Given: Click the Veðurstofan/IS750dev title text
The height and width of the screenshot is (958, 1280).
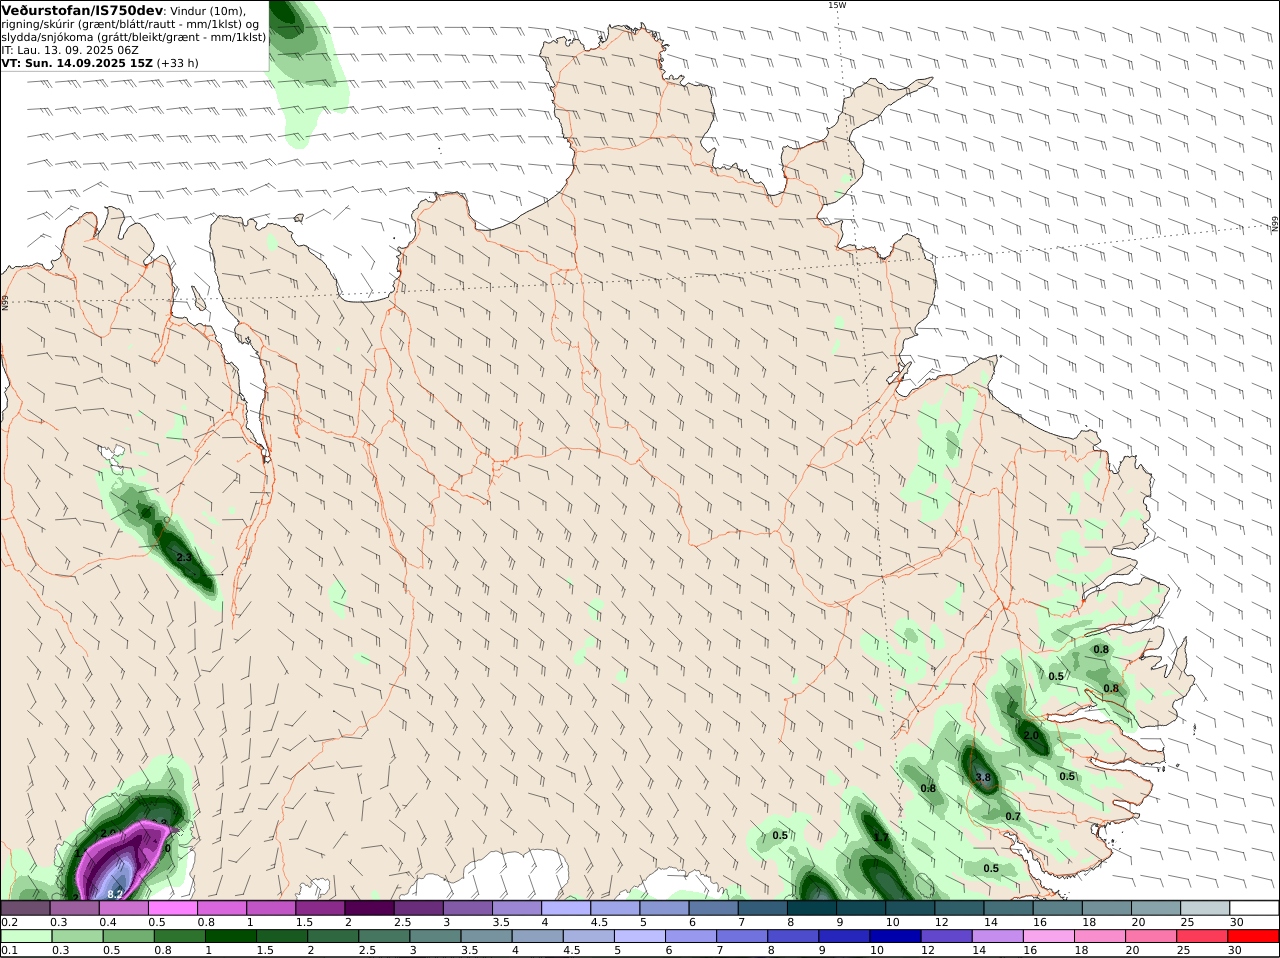Looking at the screenshot, I should [82, 10].
